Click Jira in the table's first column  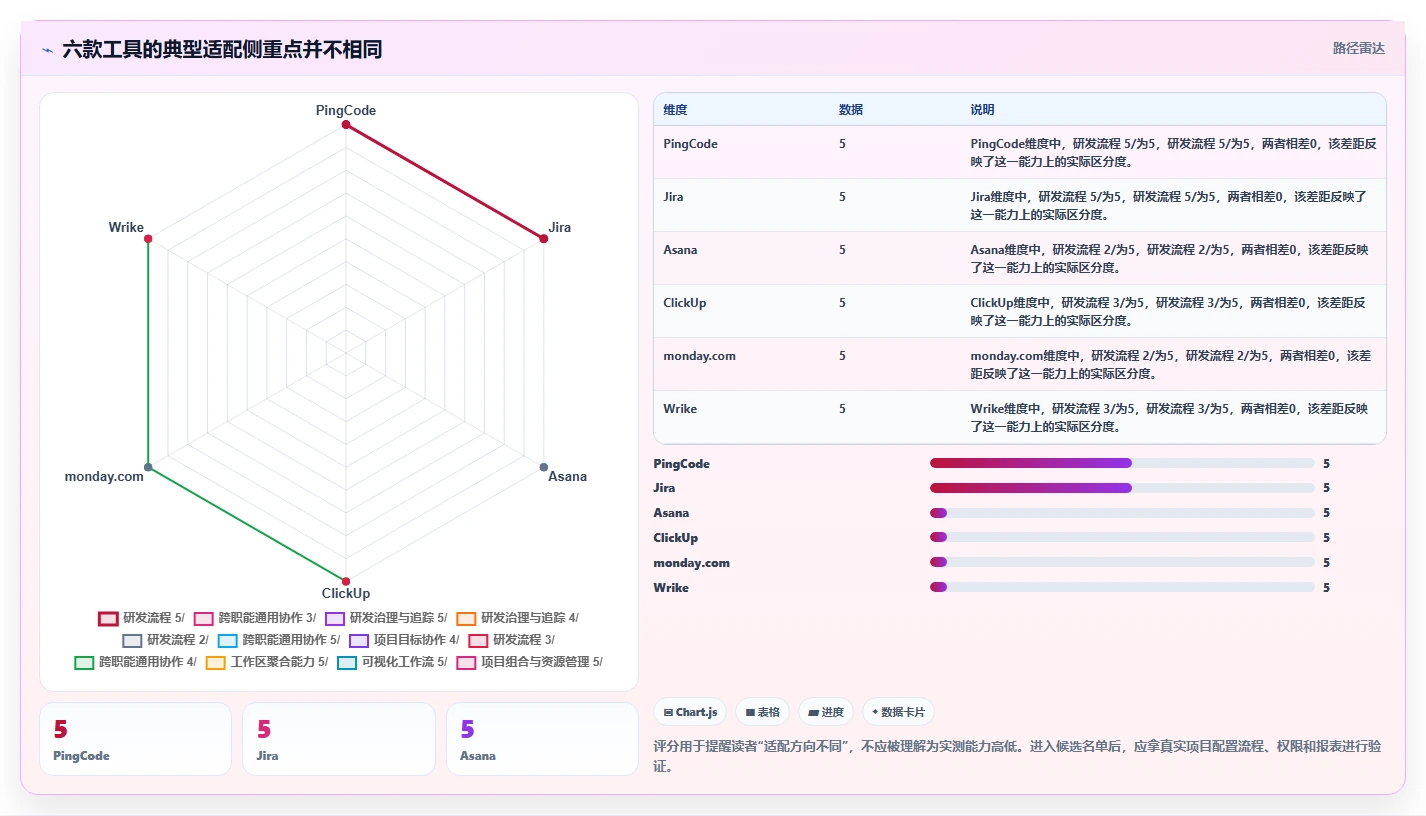(673, 197)
